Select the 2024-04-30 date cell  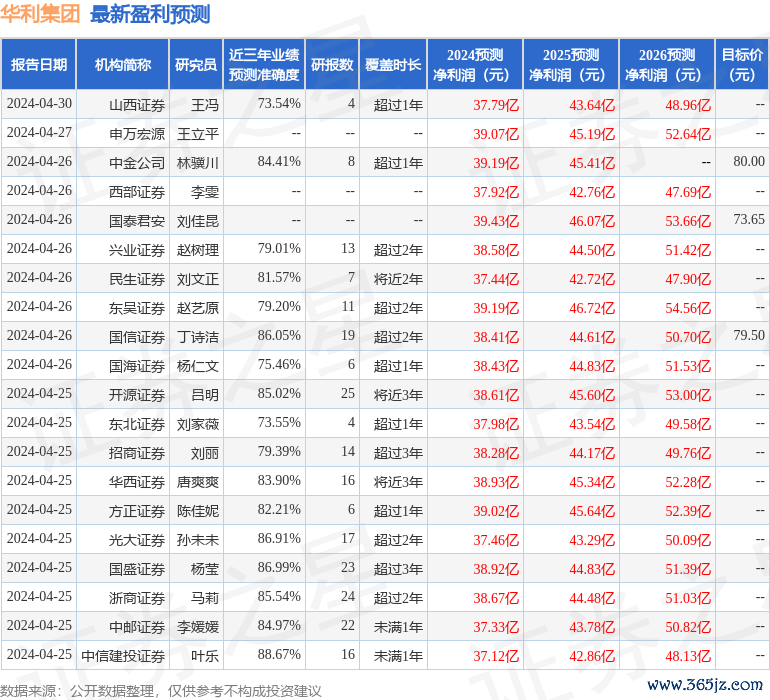(x=39, y=104)
